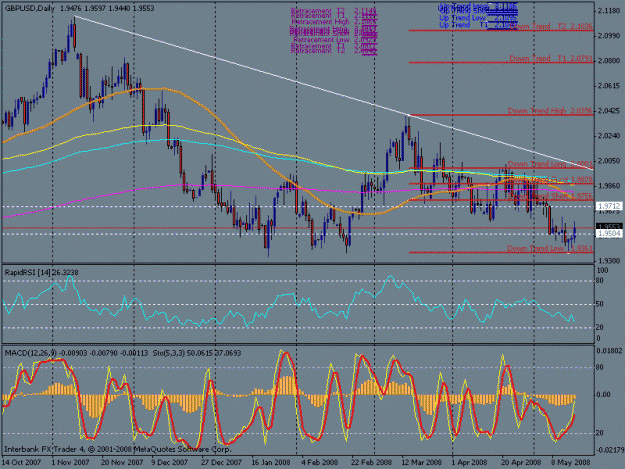The height and width of the screenshot is (469, 625).
Task: Click the '1 Nov 2007' date label
Action: pyautogui.click(x=70, y=462)
